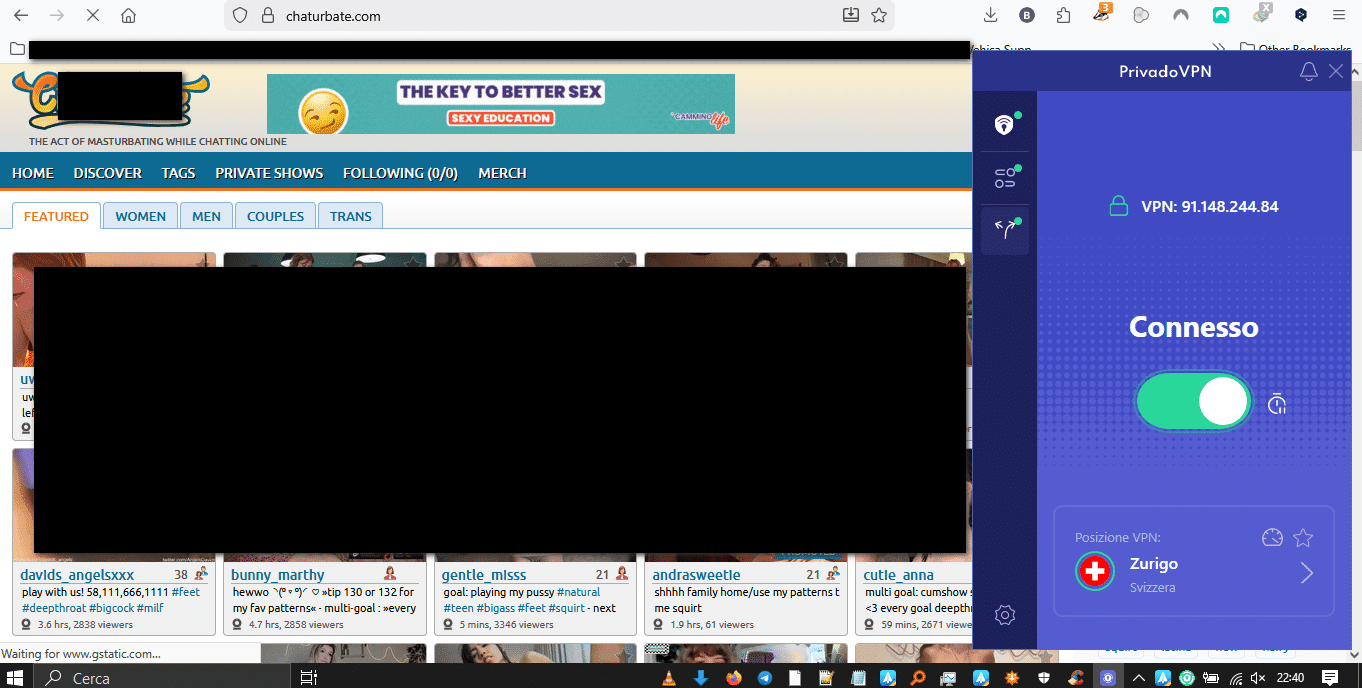This screenshot has width=1362, height=688.
Task: Open the Firefox extensions puzzle icon
Action: coord(1063,15)
